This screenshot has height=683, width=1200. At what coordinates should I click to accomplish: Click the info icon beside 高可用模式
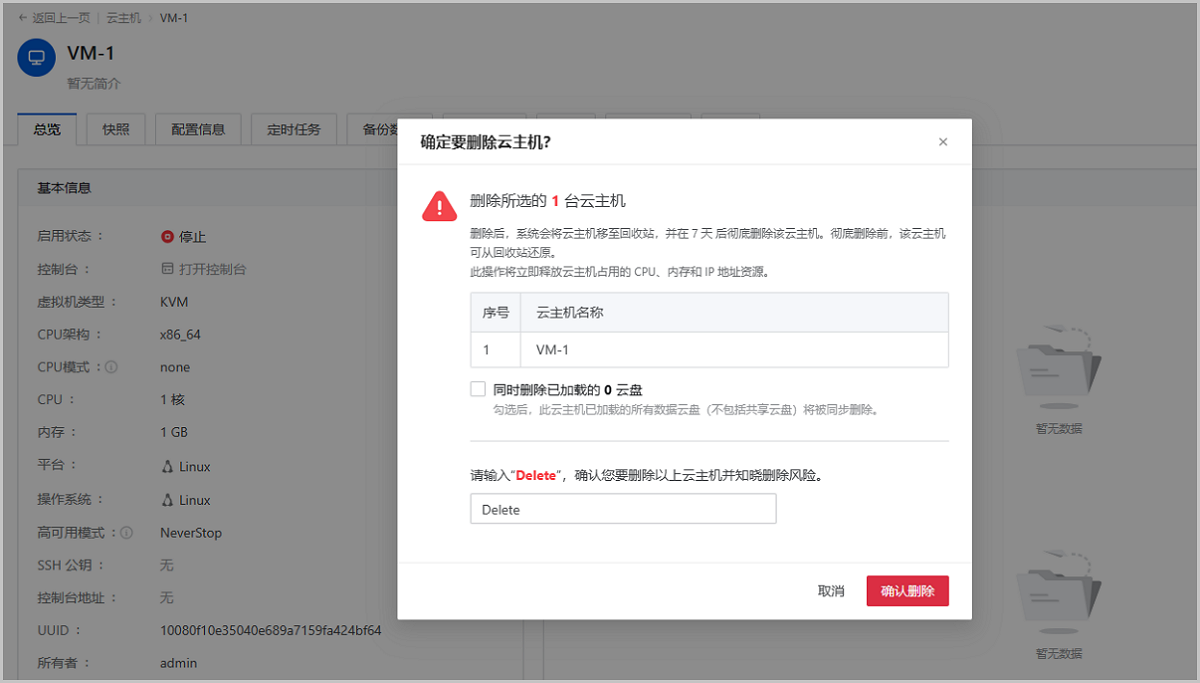click(126, 533)
